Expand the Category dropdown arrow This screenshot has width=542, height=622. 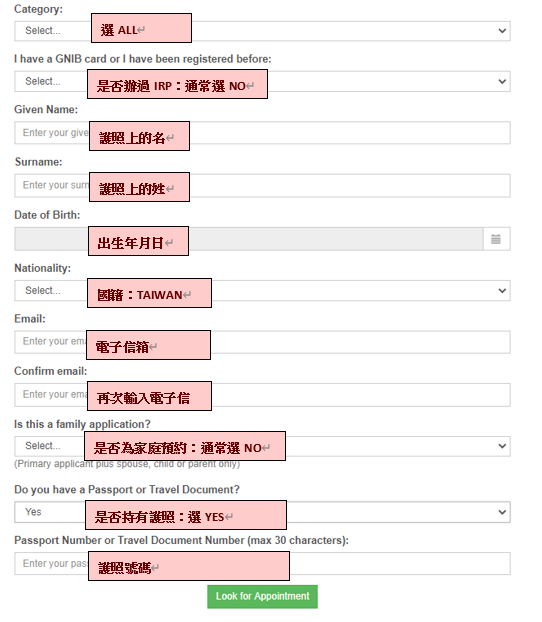[x=502, y=31]
